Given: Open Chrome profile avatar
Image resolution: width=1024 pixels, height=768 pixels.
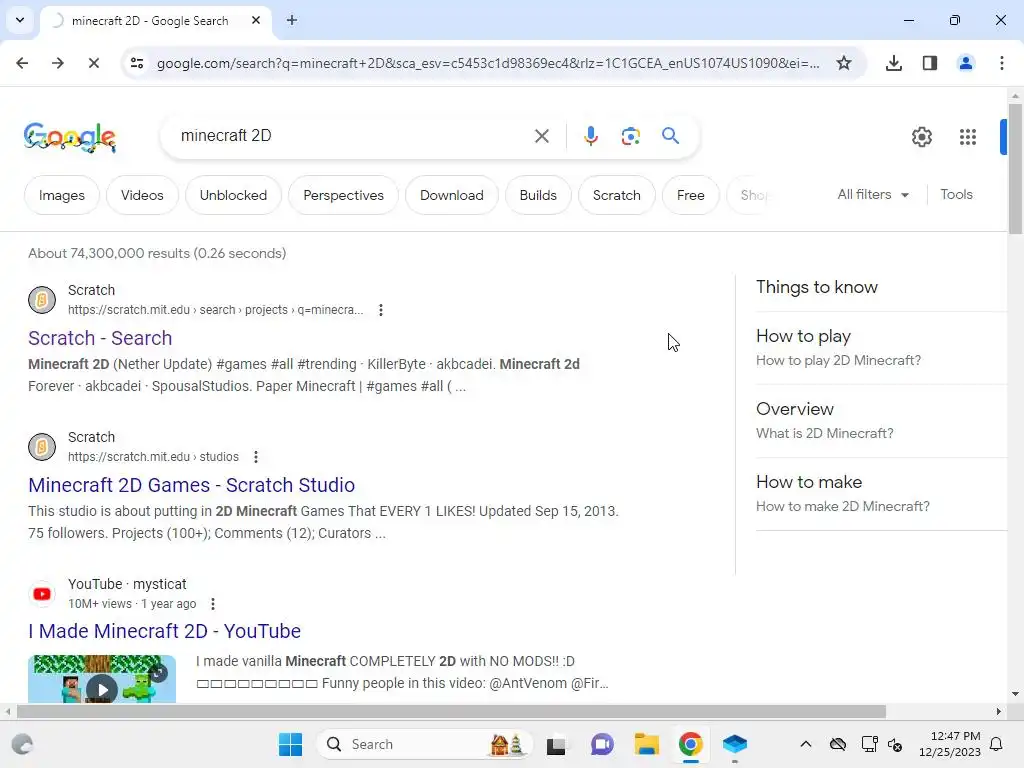Looking at the screenshot, I should (965, 63).
